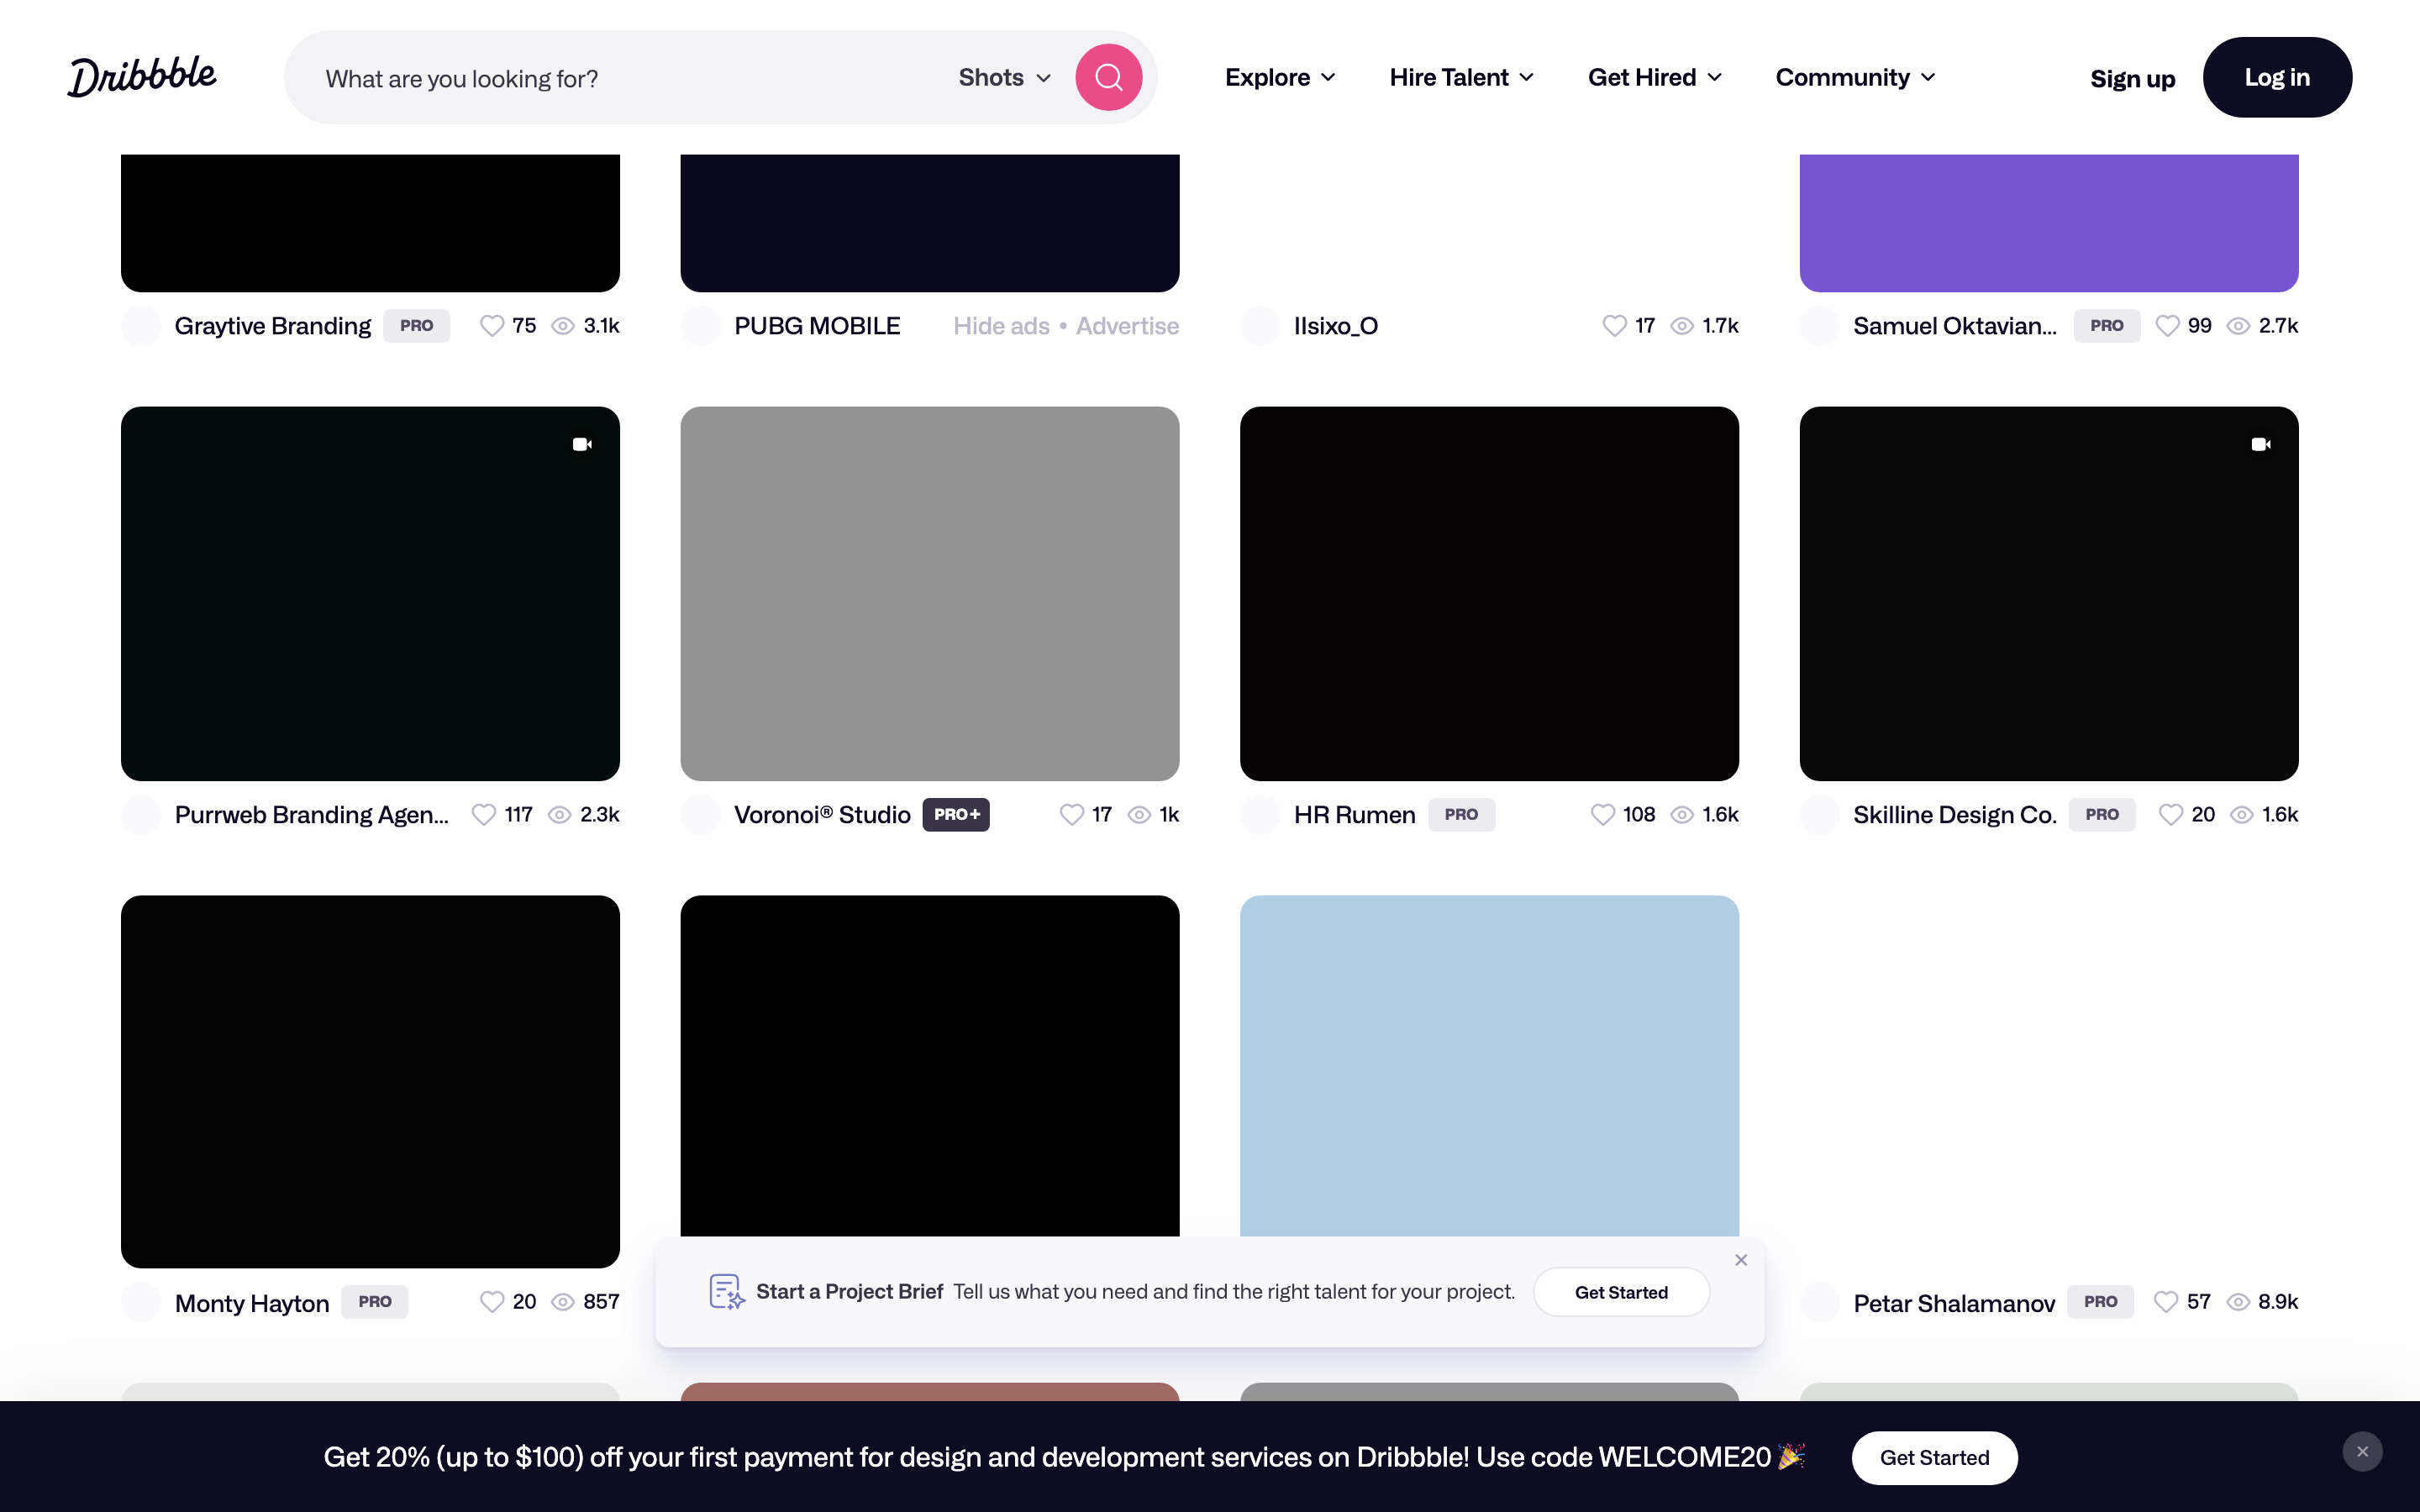The image size is (2420, 1512).
Task: Click Get Started in bottom promo banner
Action: tap(1934, 1458)
